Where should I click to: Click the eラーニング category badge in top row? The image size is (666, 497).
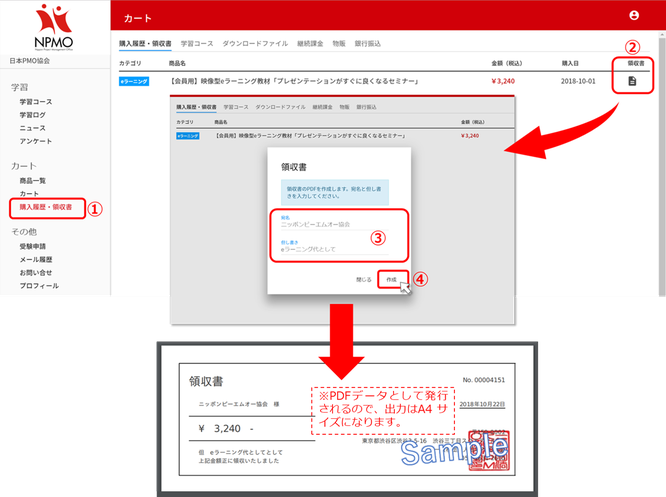pyautogui.click(x=134, y=81)
